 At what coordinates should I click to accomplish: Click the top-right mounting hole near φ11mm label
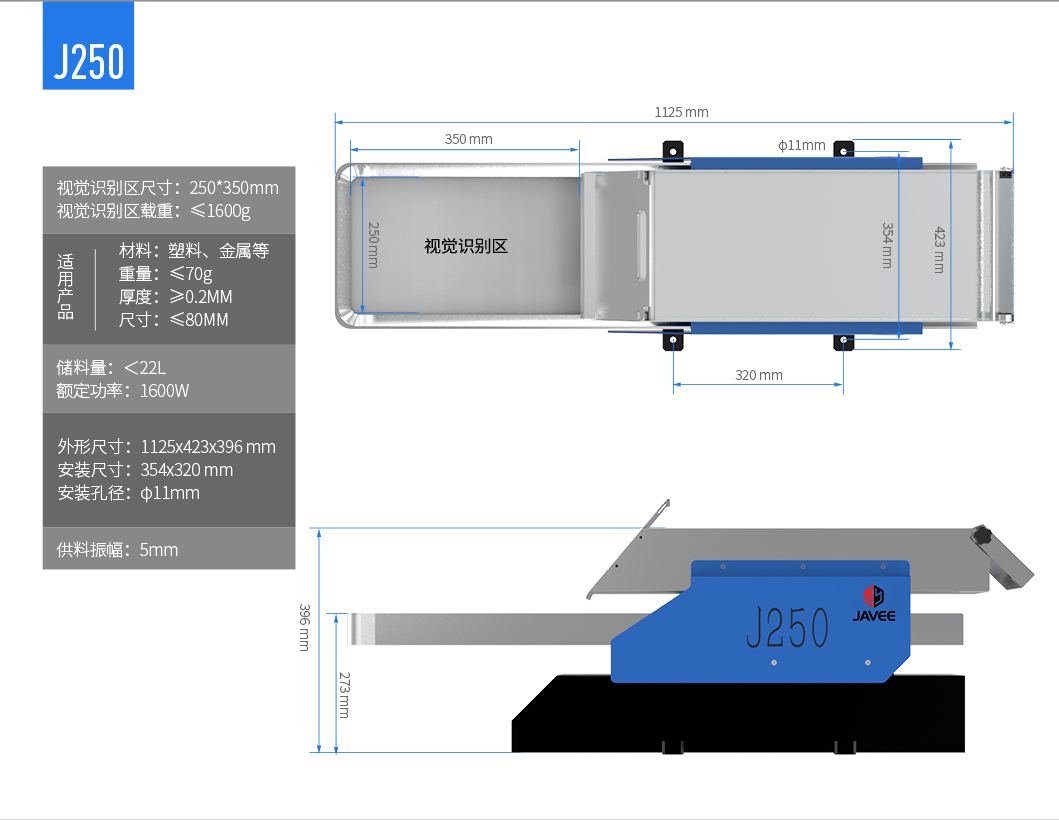coord(845,150)
